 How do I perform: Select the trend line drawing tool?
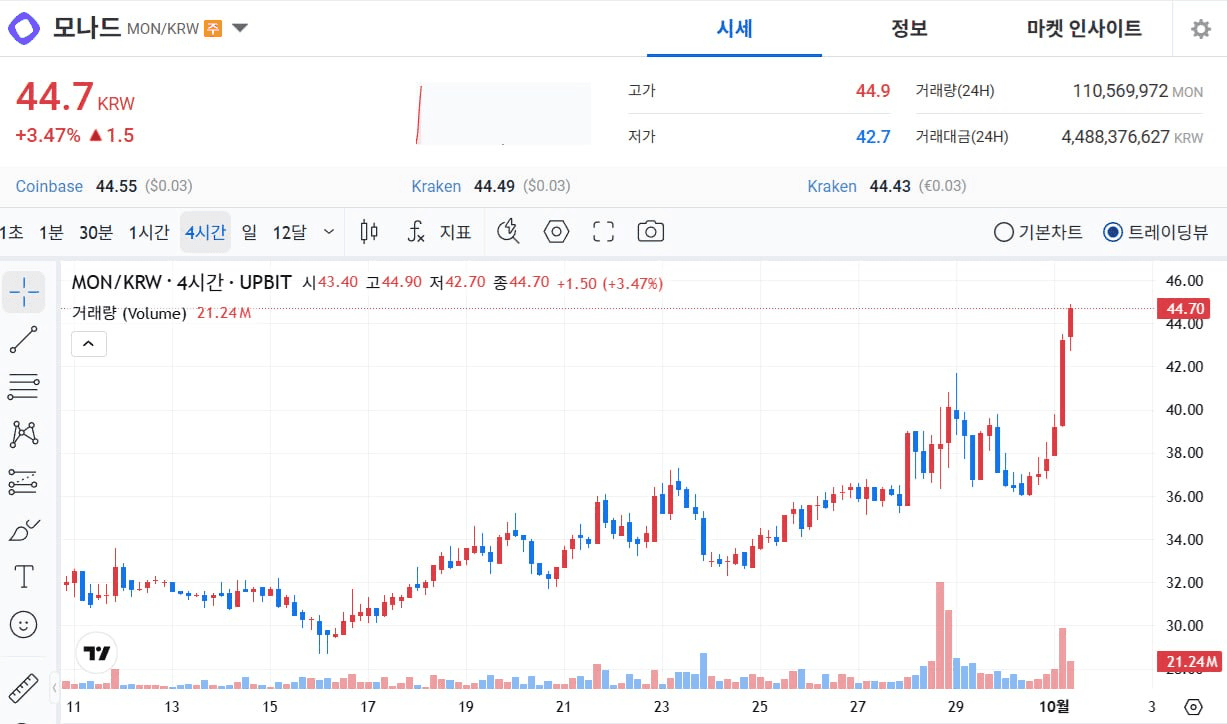24,340
